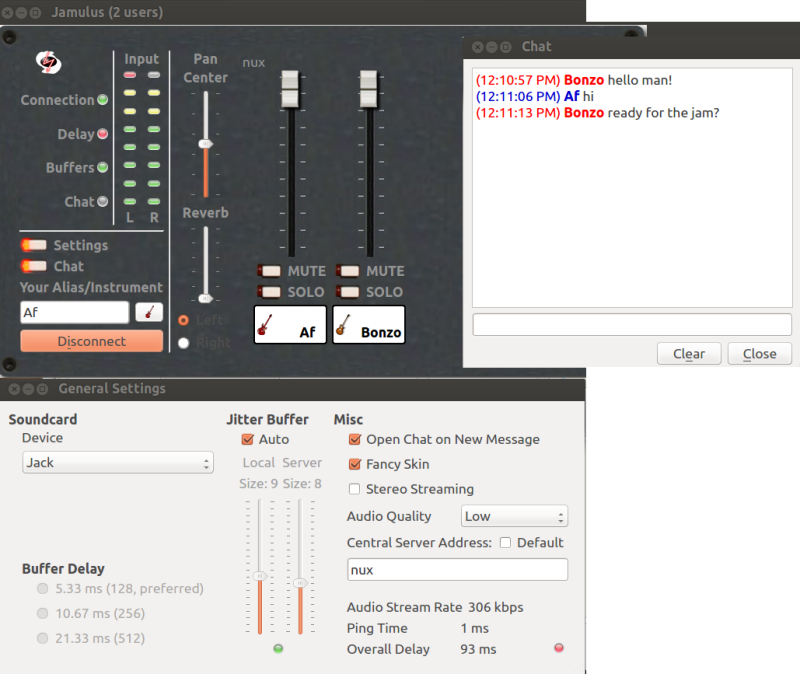Viewport: 800px width, 674px height.
Task: Solo the Af channel
Action: (269, 292)
